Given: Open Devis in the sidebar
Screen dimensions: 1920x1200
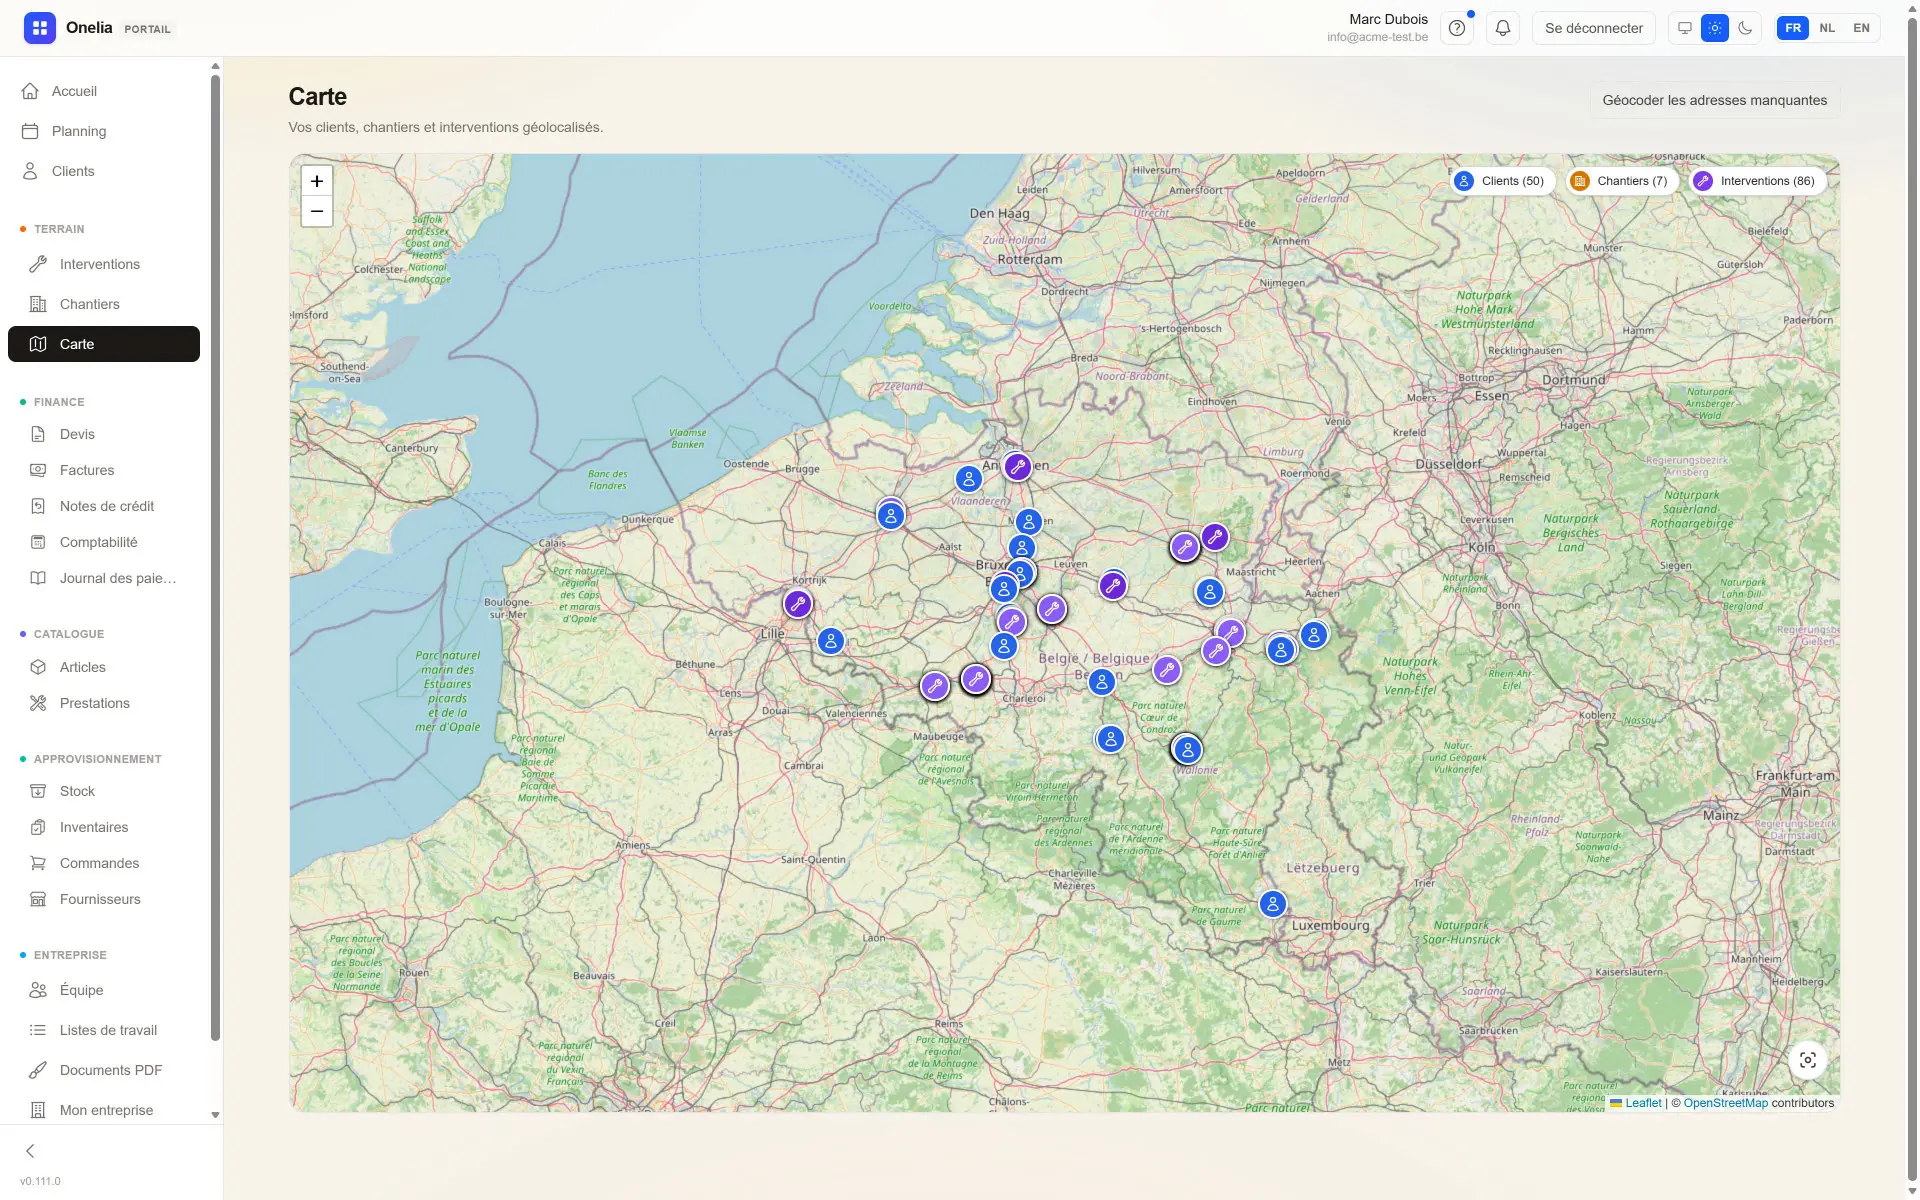Looking at the screenshot, I should [x=104, y=434].
